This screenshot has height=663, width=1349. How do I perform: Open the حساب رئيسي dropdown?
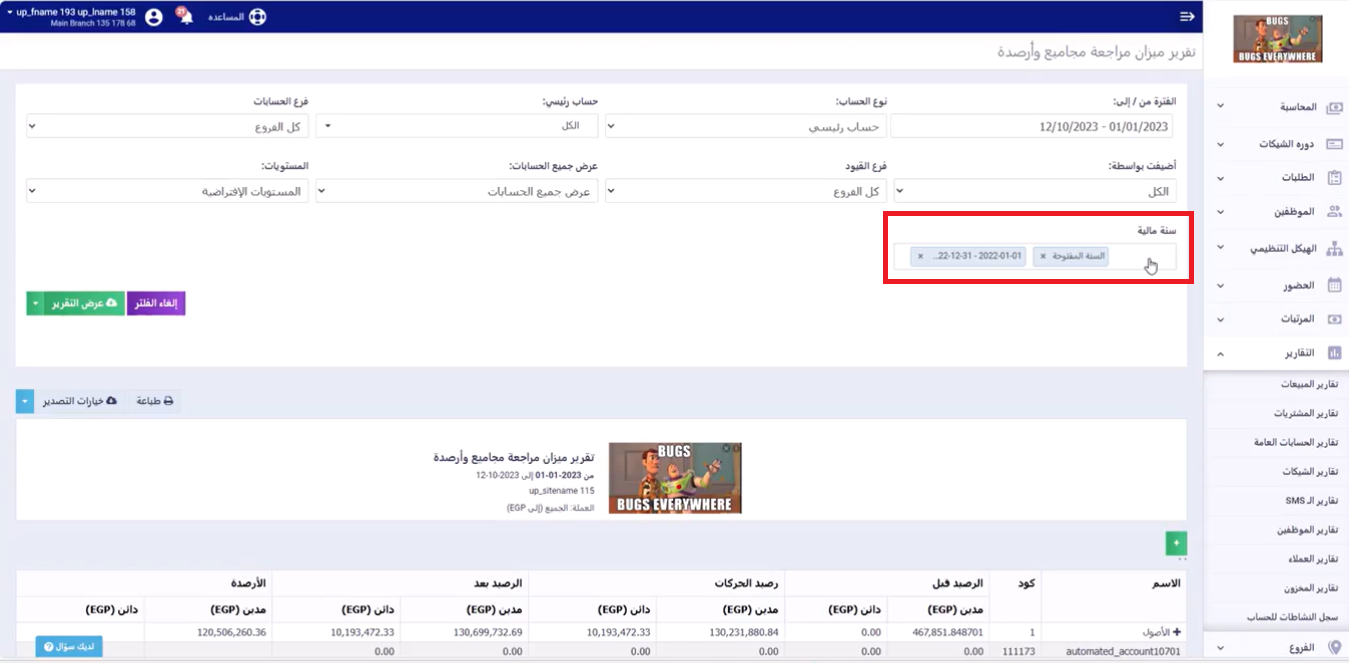pyautogui.click(x=457, y=126)
